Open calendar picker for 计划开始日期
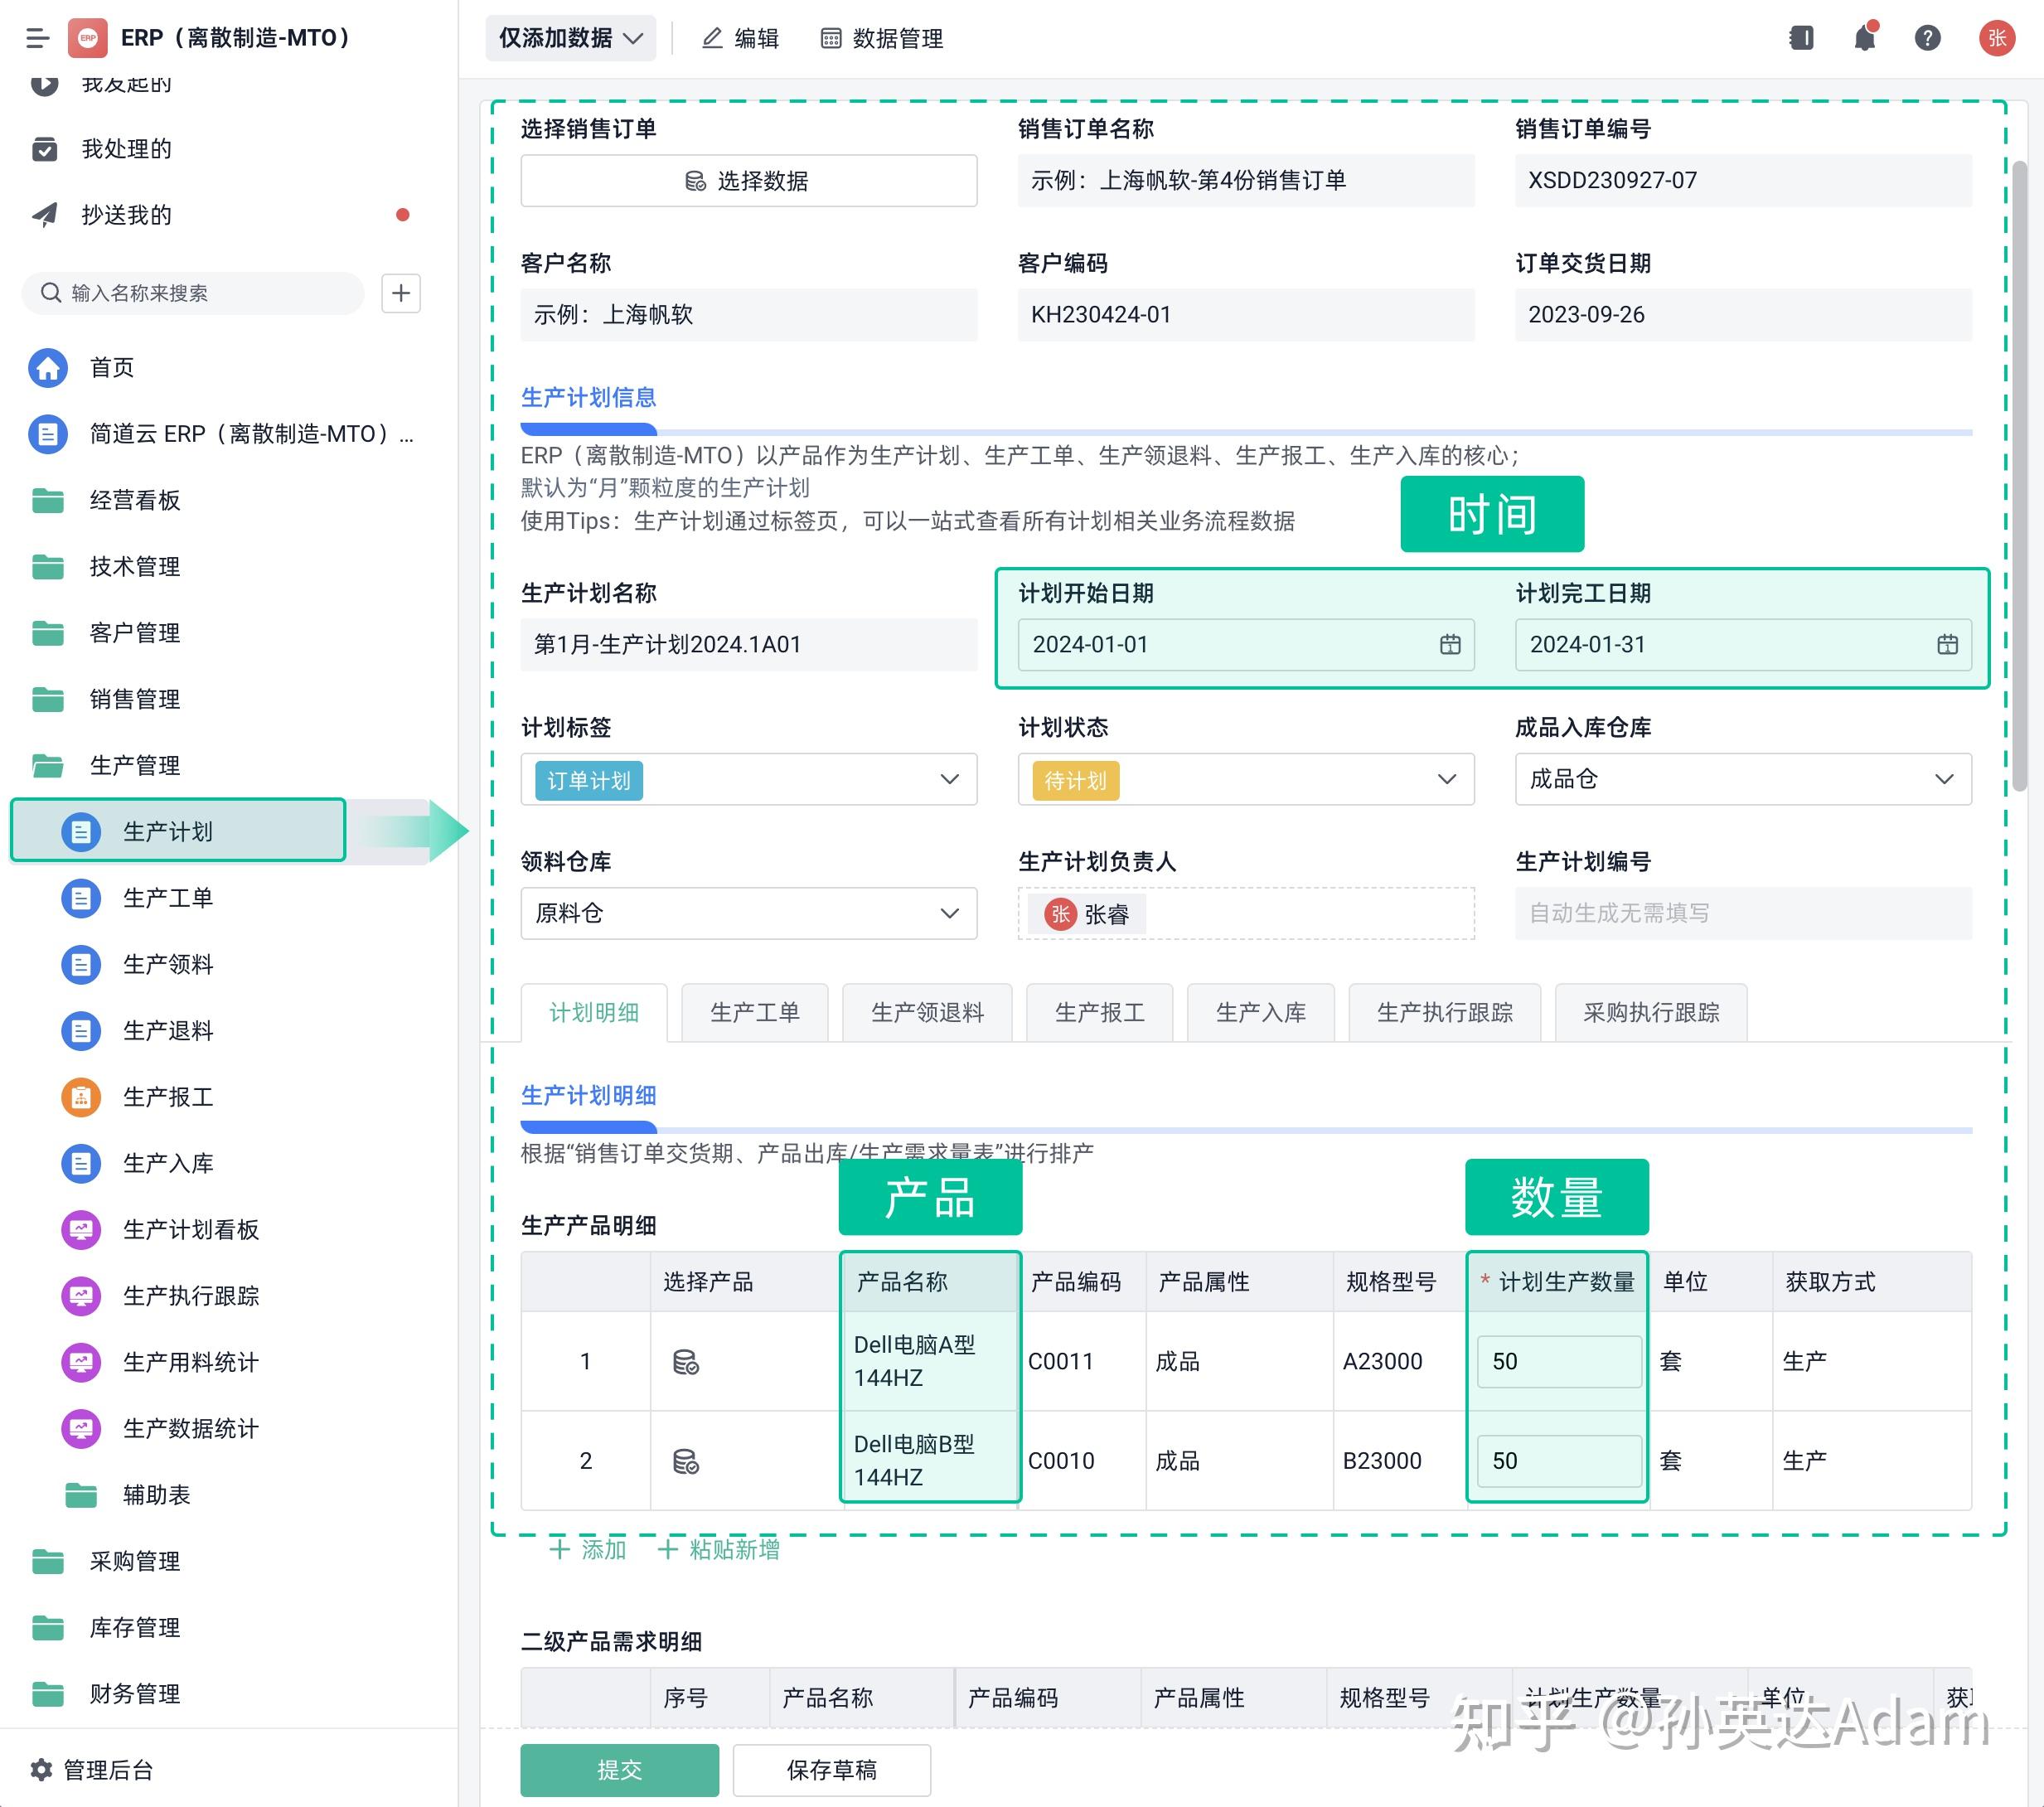This screenshot has width=2044, height=1807. click(1449, 645)
